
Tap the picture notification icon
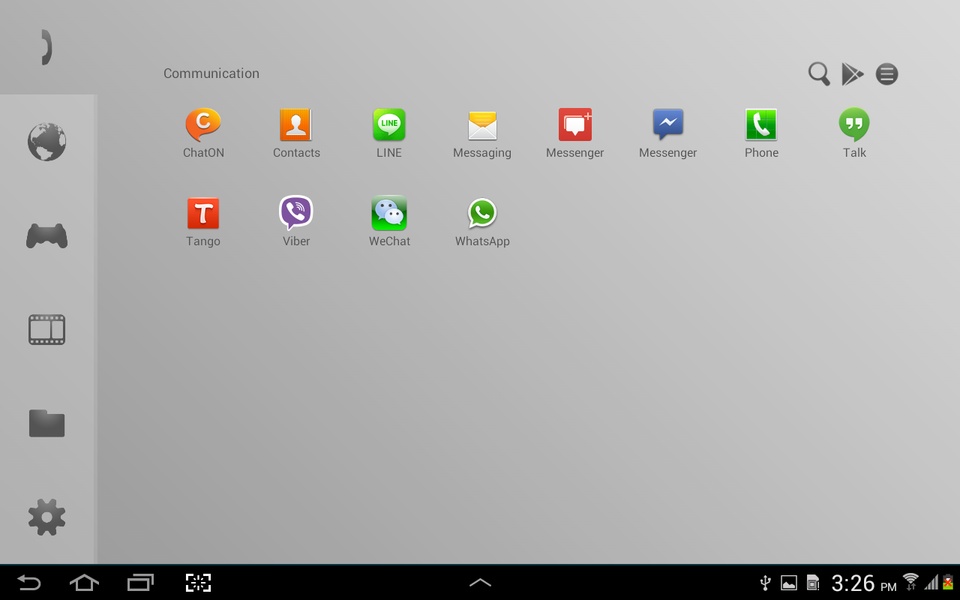tap(789, 583)
